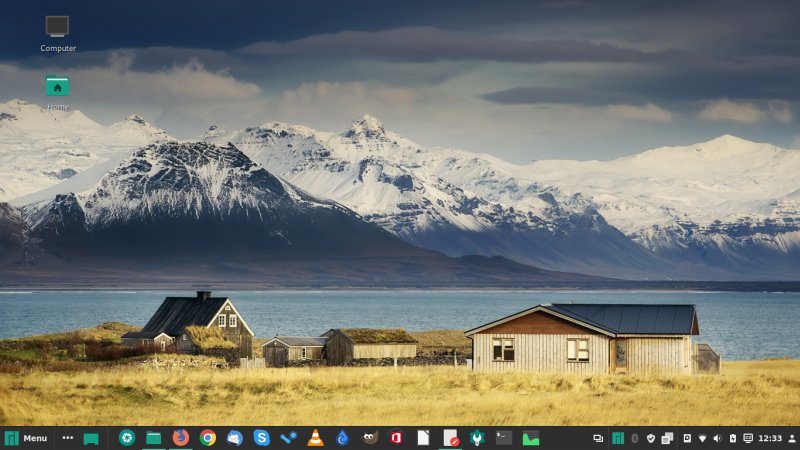Click the removable drives tray icon
Image resolution: width=800 pixels, height=450 pixels.
(687, 438)
